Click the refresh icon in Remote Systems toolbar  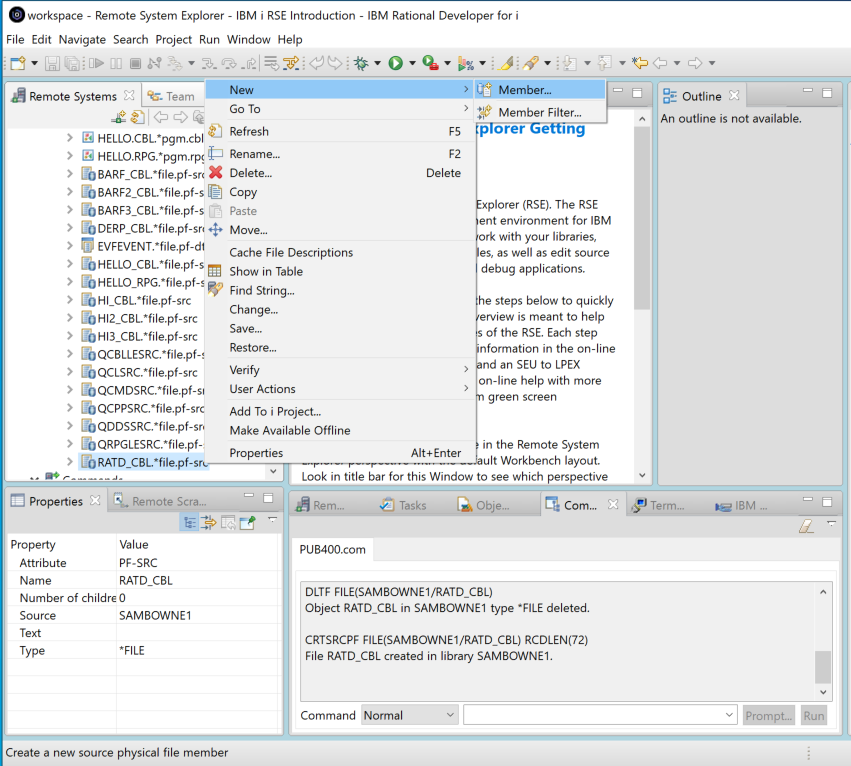[138, 117]
